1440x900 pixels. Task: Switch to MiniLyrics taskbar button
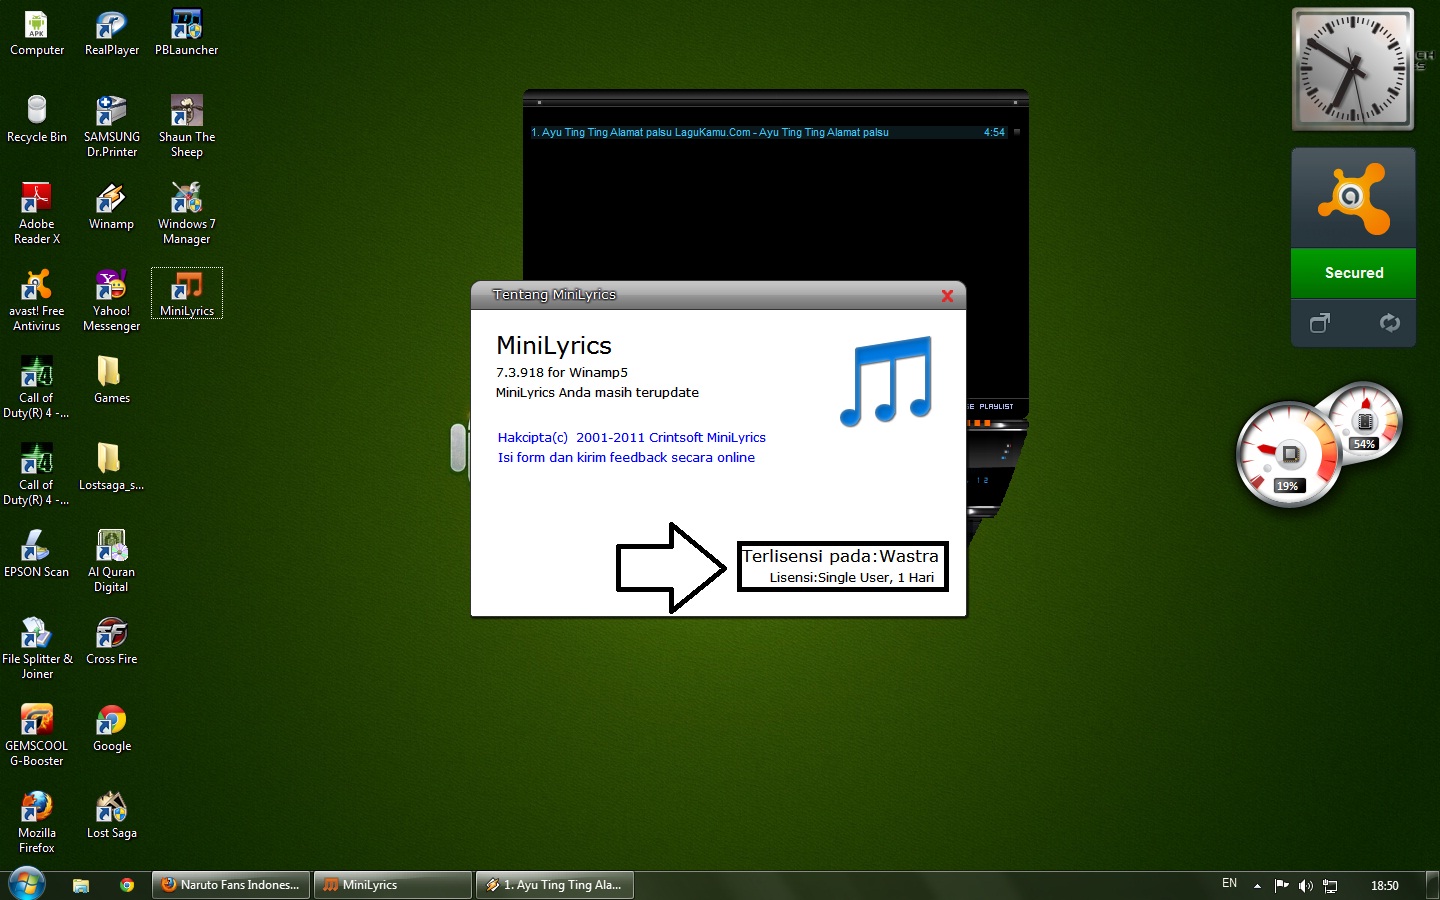[x=393, y=885]
